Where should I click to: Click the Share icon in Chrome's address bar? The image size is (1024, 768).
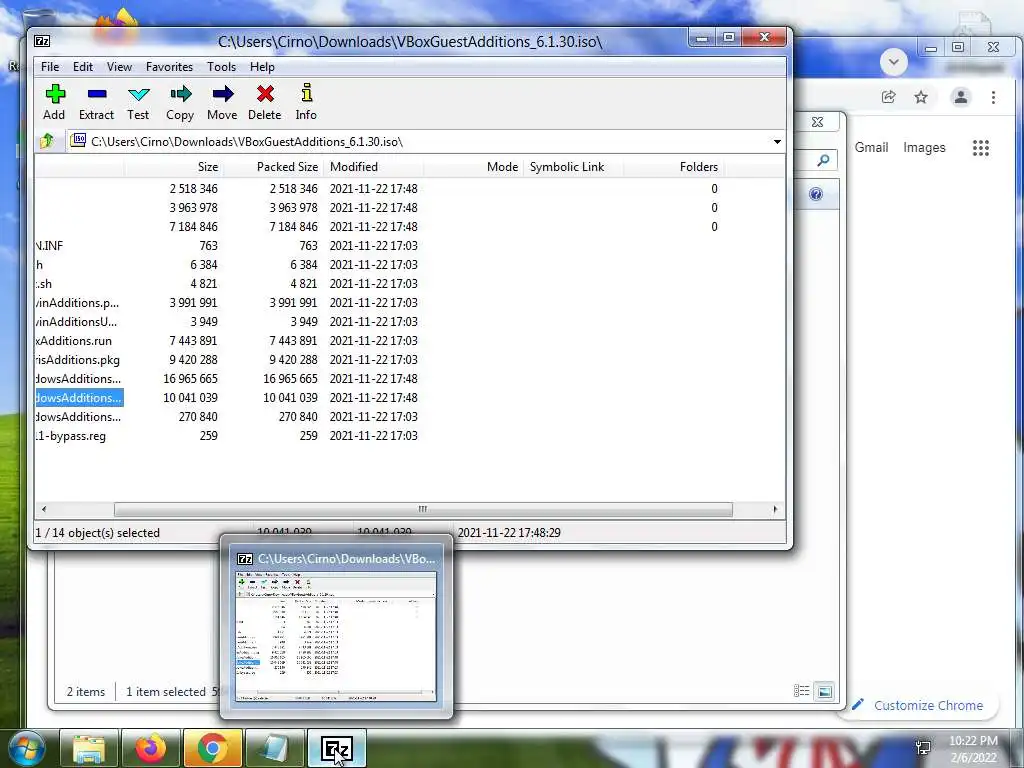point(888,97)
